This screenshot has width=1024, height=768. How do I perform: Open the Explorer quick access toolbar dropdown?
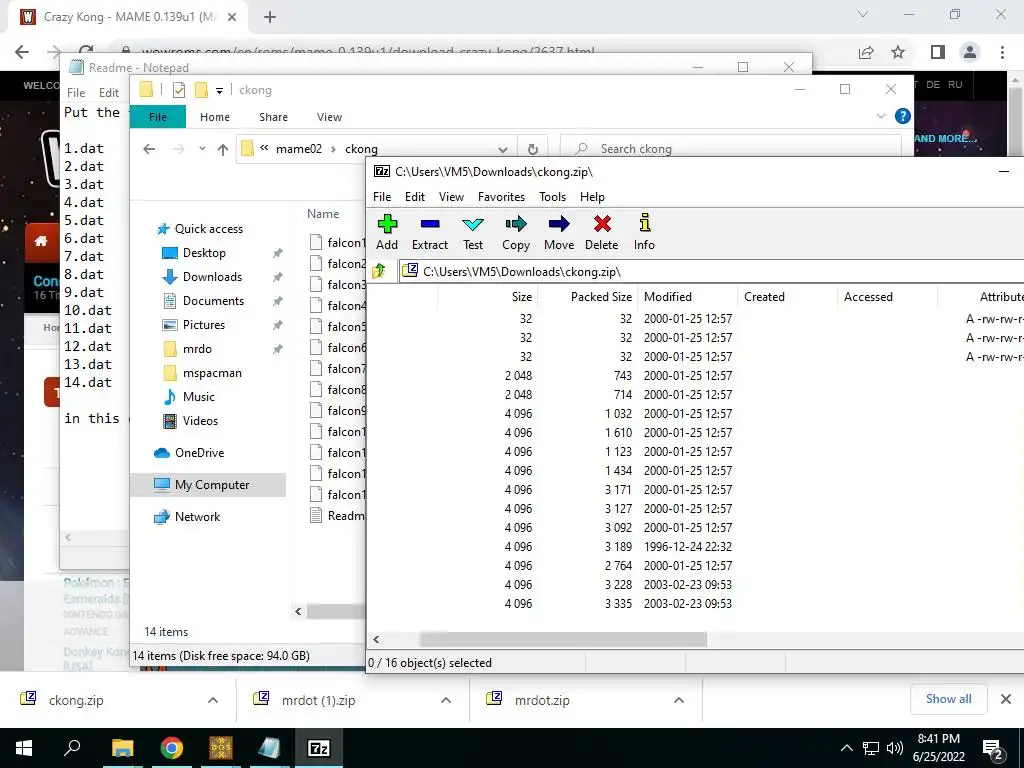pos(219,91)
